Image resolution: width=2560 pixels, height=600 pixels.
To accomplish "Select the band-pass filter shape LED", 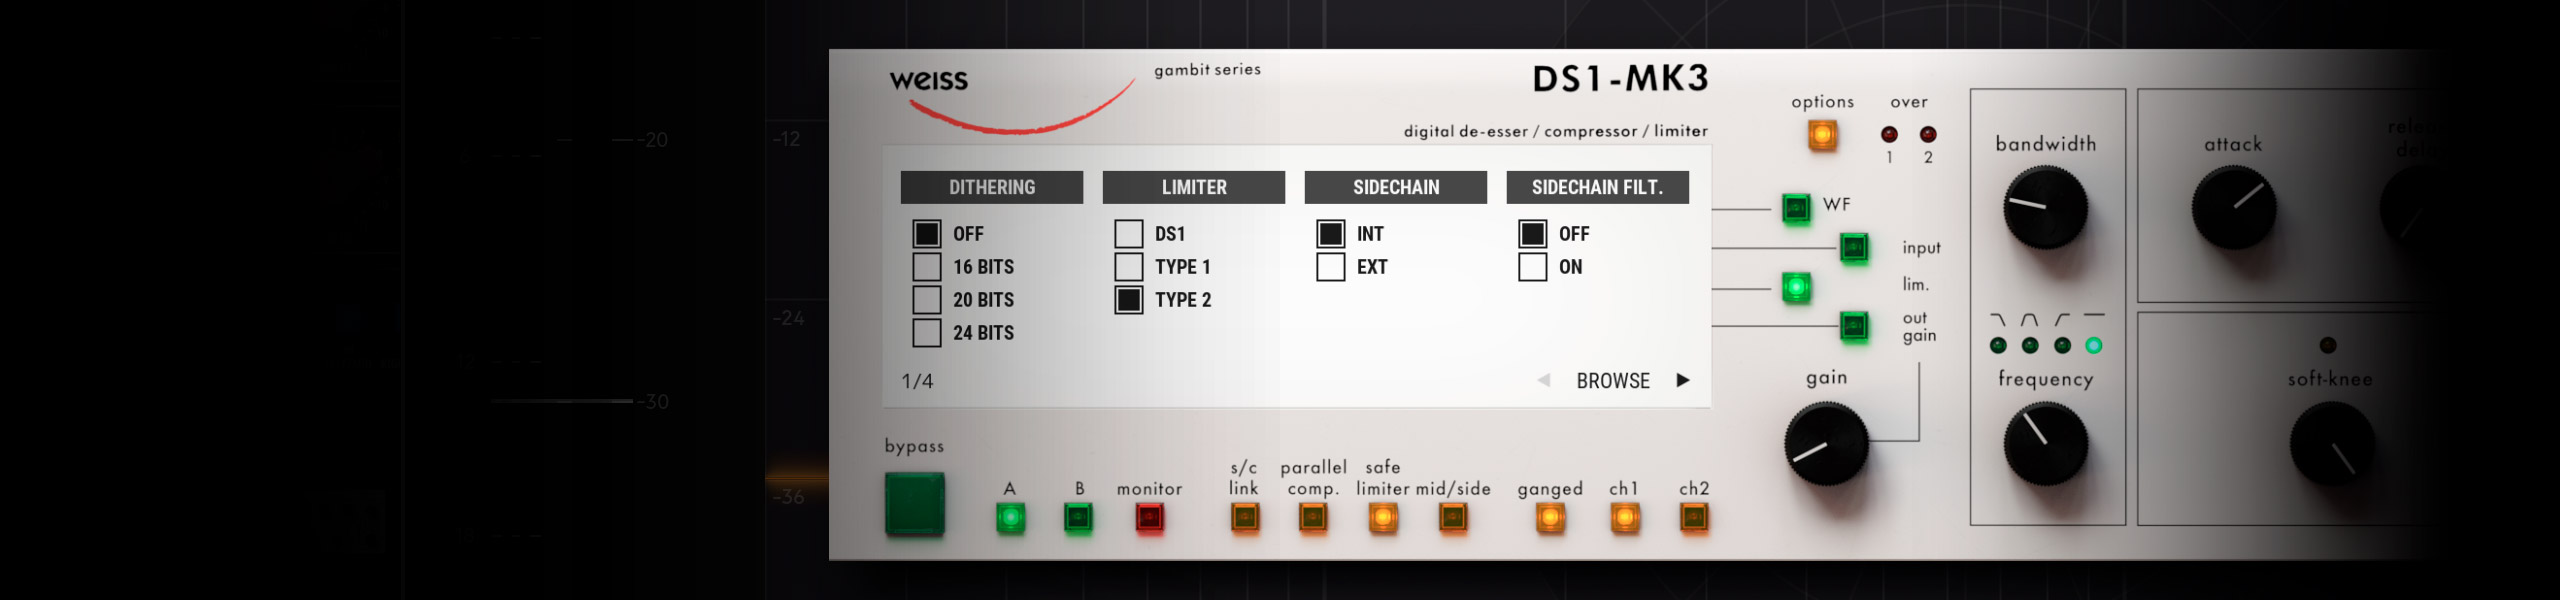I will click(2030, 346).
